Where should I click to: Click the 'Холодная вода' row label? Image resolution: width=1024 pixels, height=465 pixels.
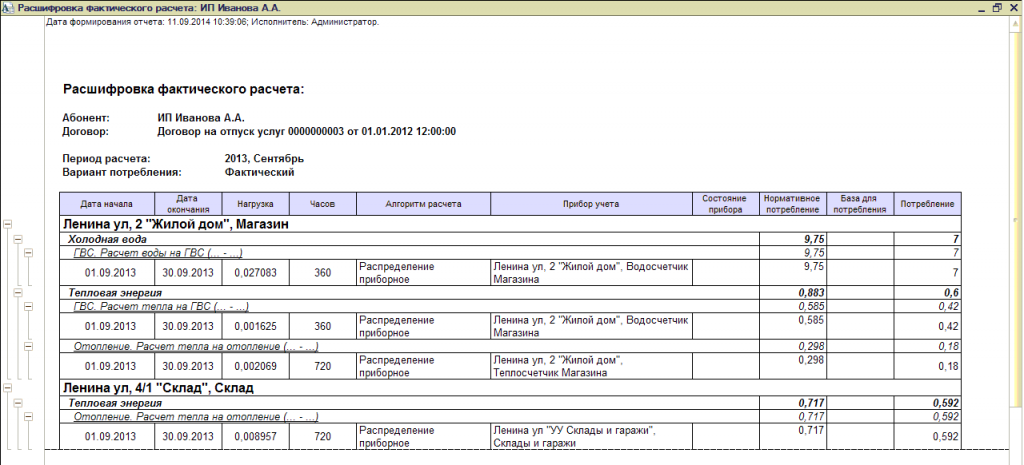[x=107, y=239]
